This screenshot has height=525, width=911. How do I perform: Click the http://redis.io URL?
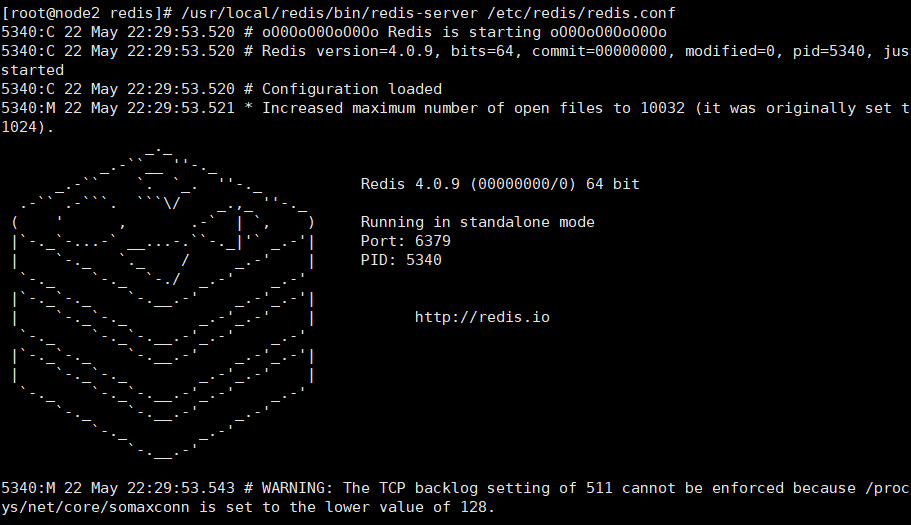click(x=482, y=317)
